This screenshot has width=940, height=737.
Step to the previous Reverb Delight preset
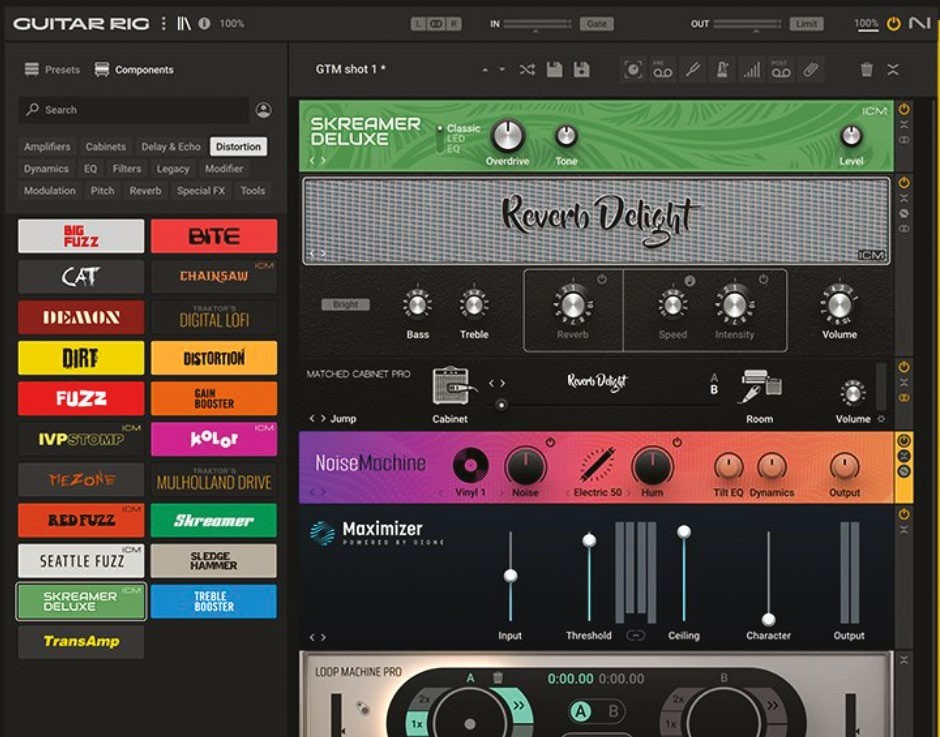point(312,253)
